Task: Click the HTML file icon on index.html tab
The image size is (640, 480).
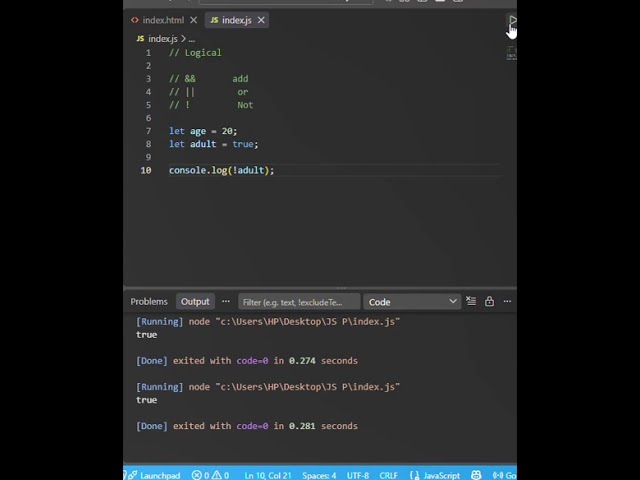Action: click(x=135, y=20)
